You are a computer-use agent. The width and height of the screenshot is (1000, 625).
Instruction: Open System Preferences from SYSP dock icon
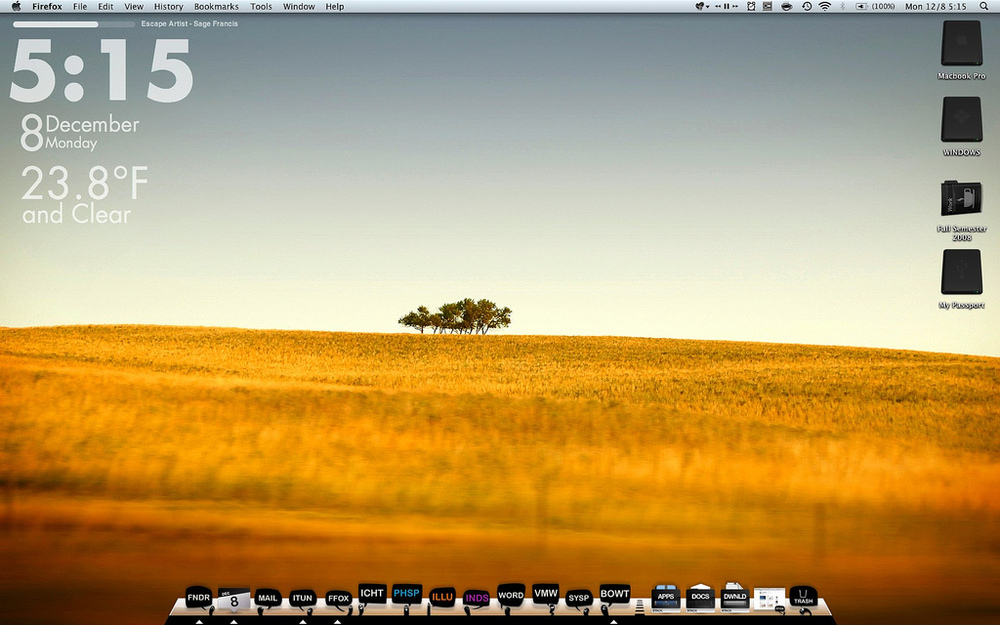tap(579, 598)
